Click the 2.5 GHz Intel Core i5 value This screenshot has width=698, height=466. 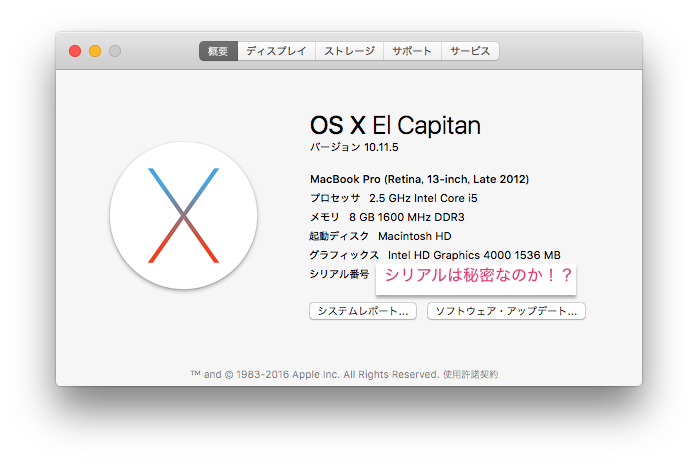pos(423,198)
